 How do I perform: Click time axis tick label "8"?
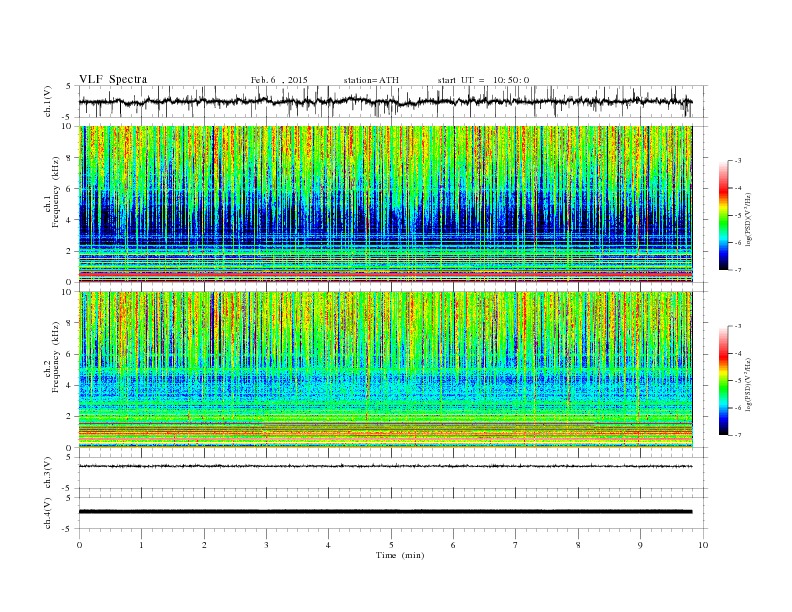pos(578,545)
